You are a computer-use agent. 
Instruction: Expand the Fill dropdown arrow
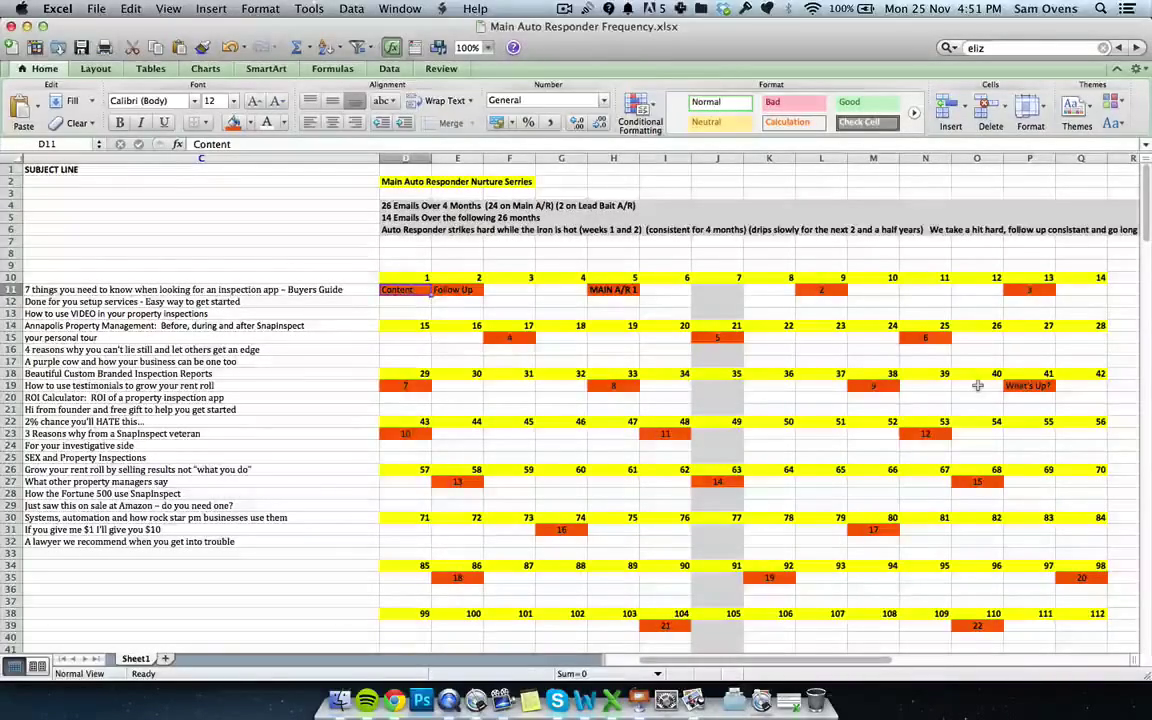pyautogui.click(x=92, y=101)
